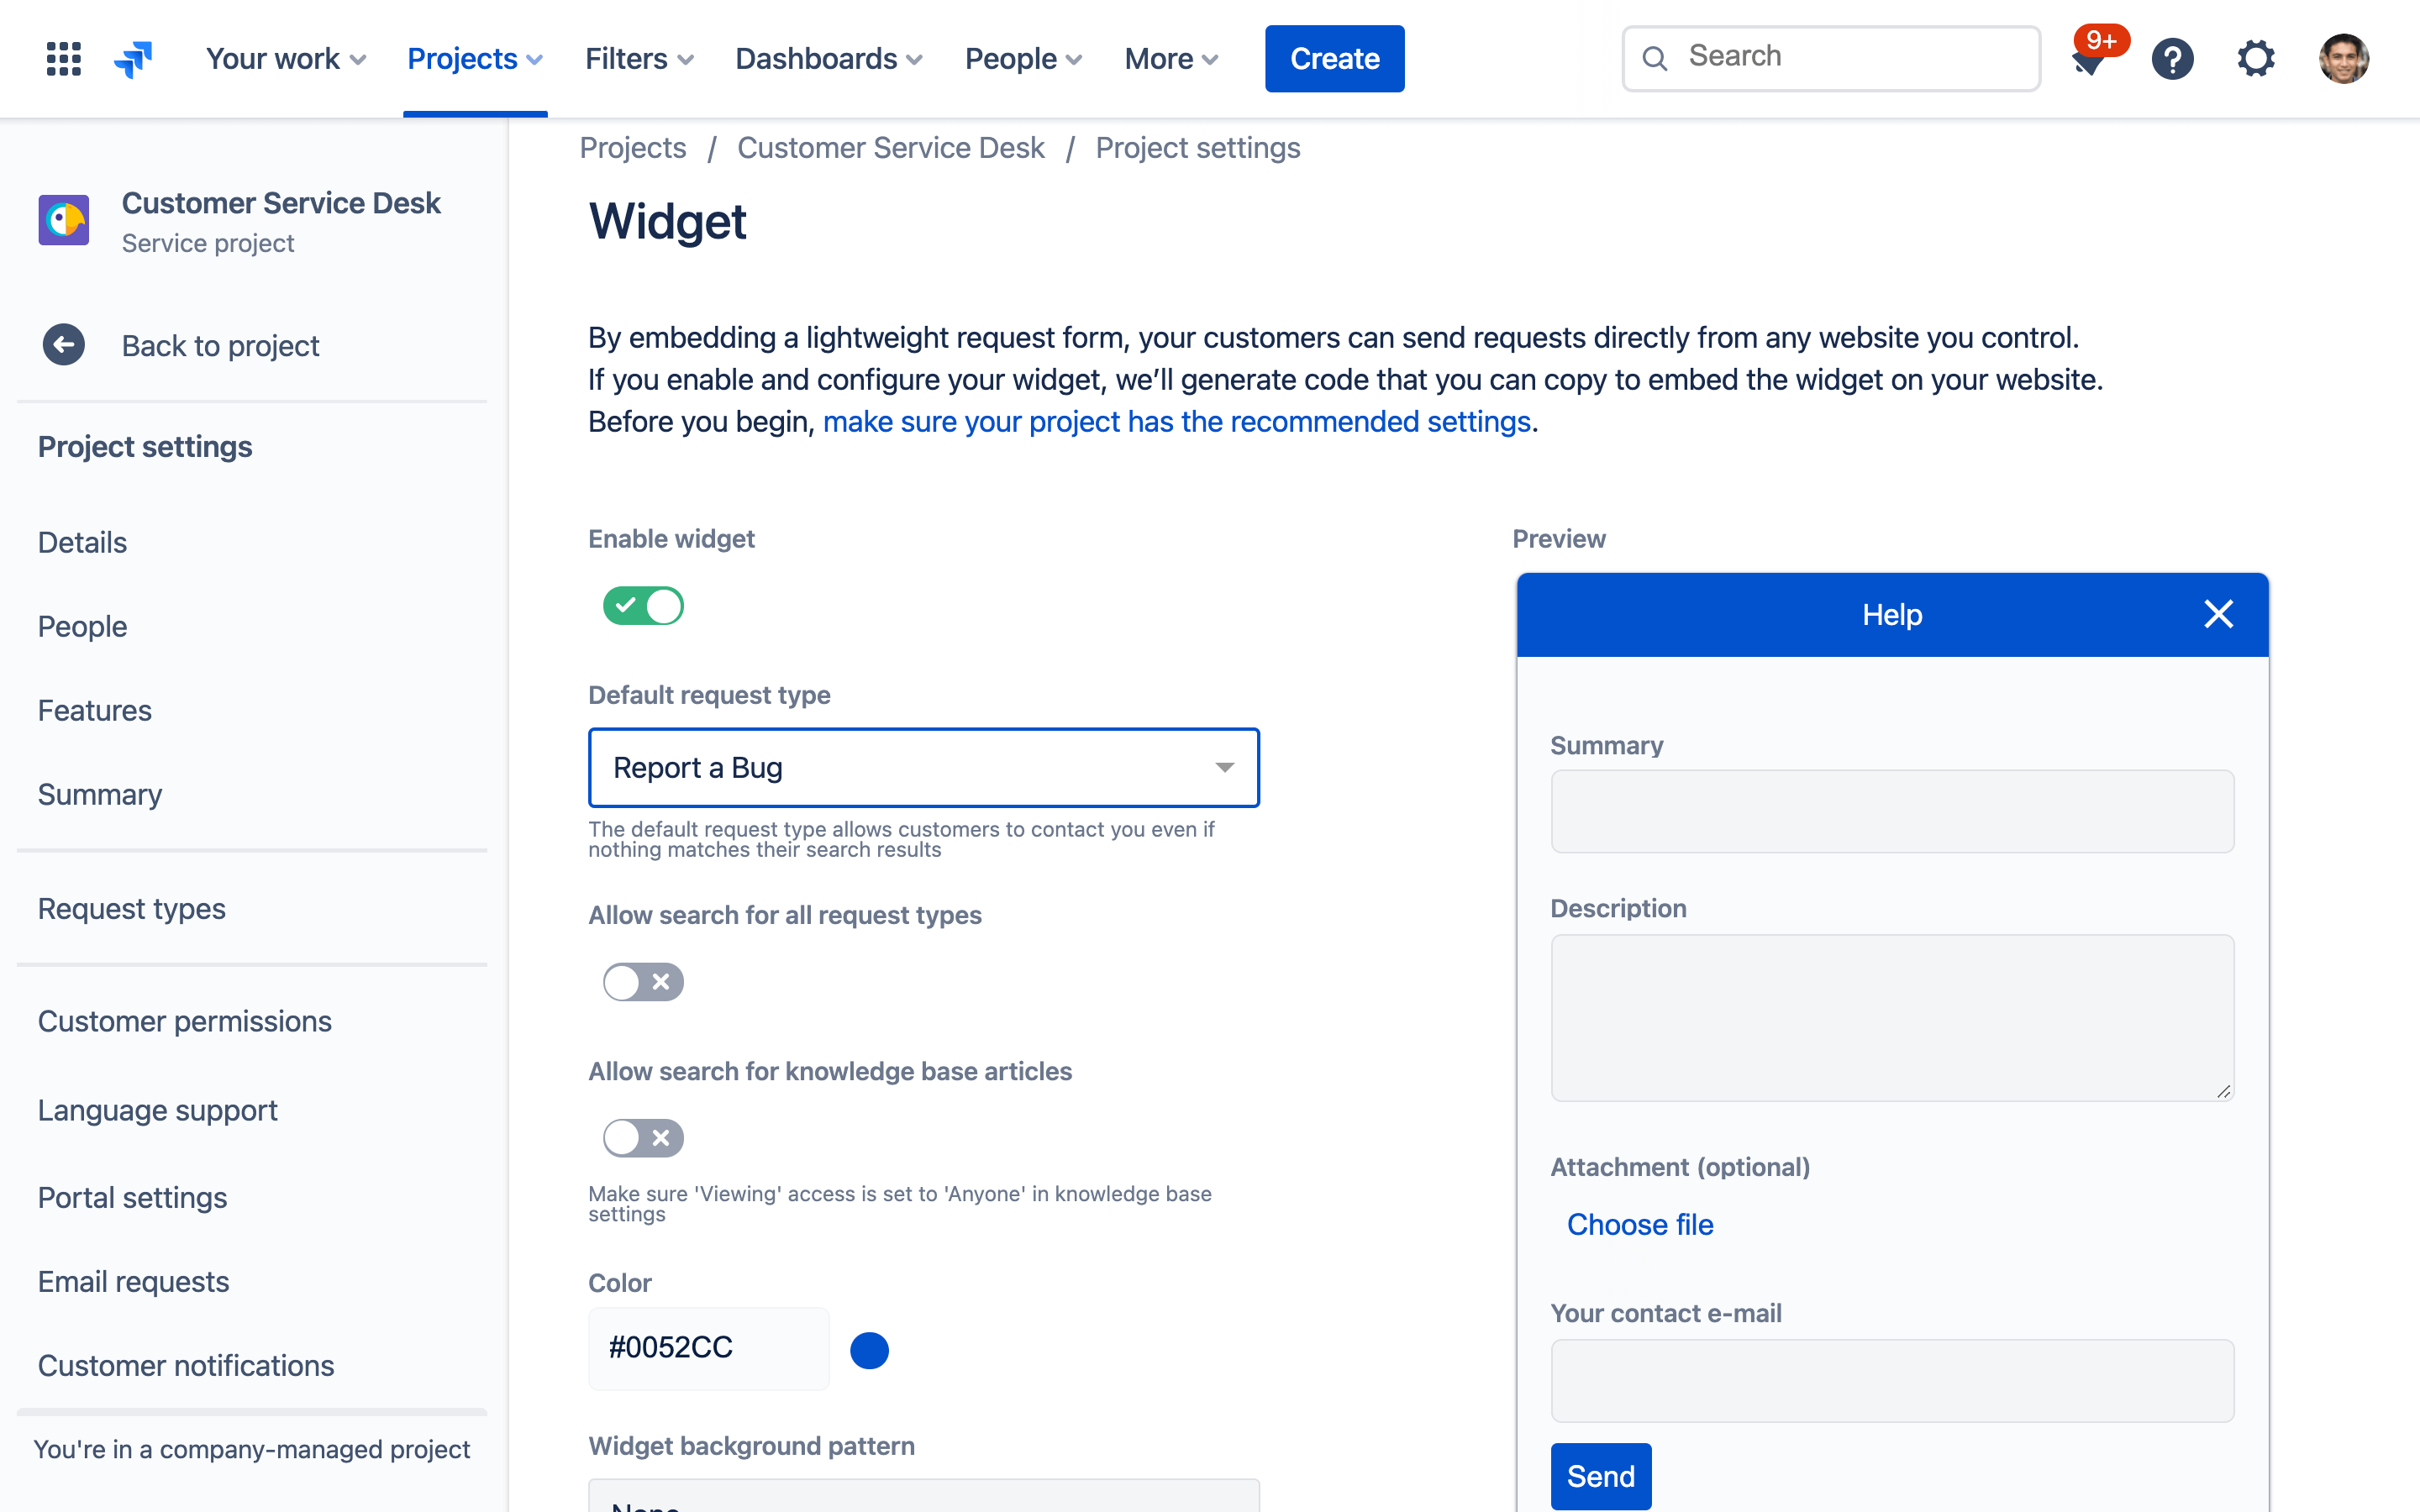
Task: Disable the Enable widget toggle
Action: point(644,605)
